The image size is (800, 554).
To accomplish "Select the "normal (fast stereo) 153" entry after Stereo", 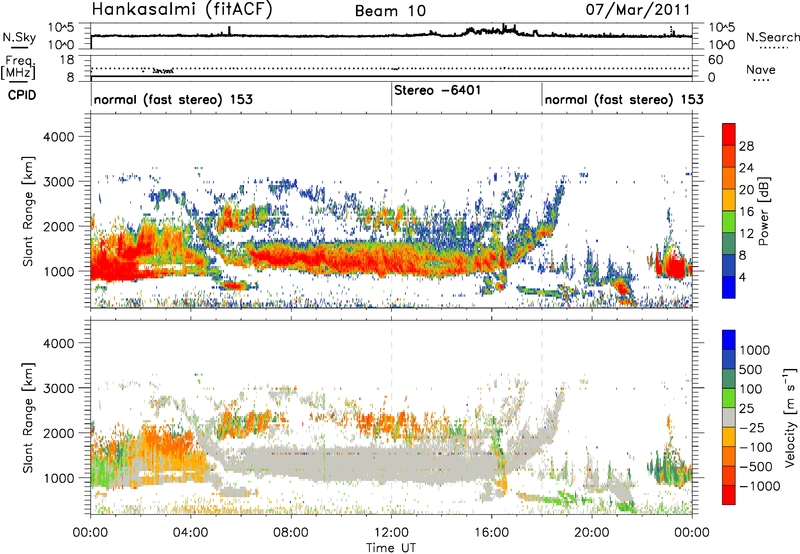I will 624,99.
